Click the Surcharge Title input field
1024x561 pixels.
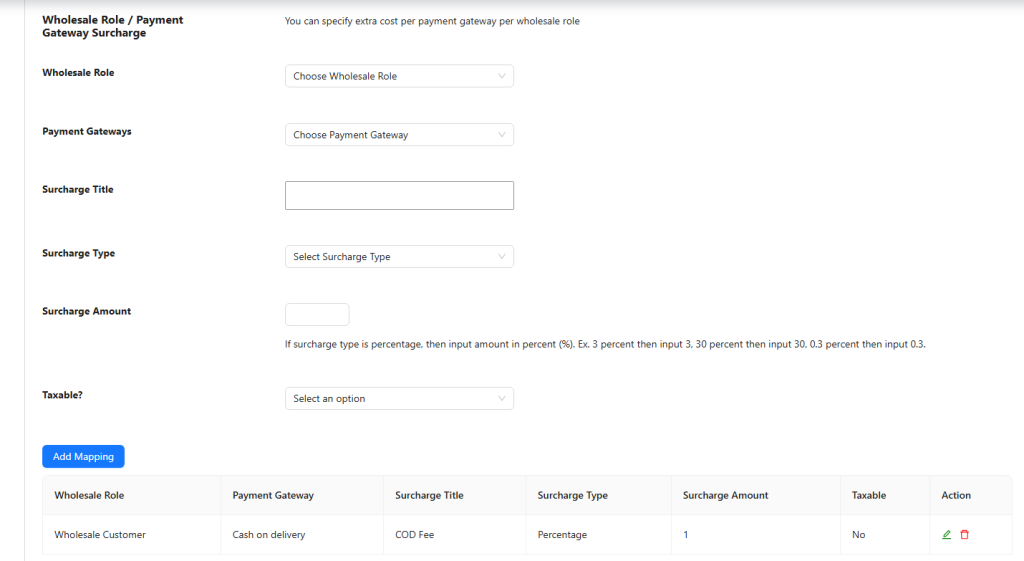point(399,195)
